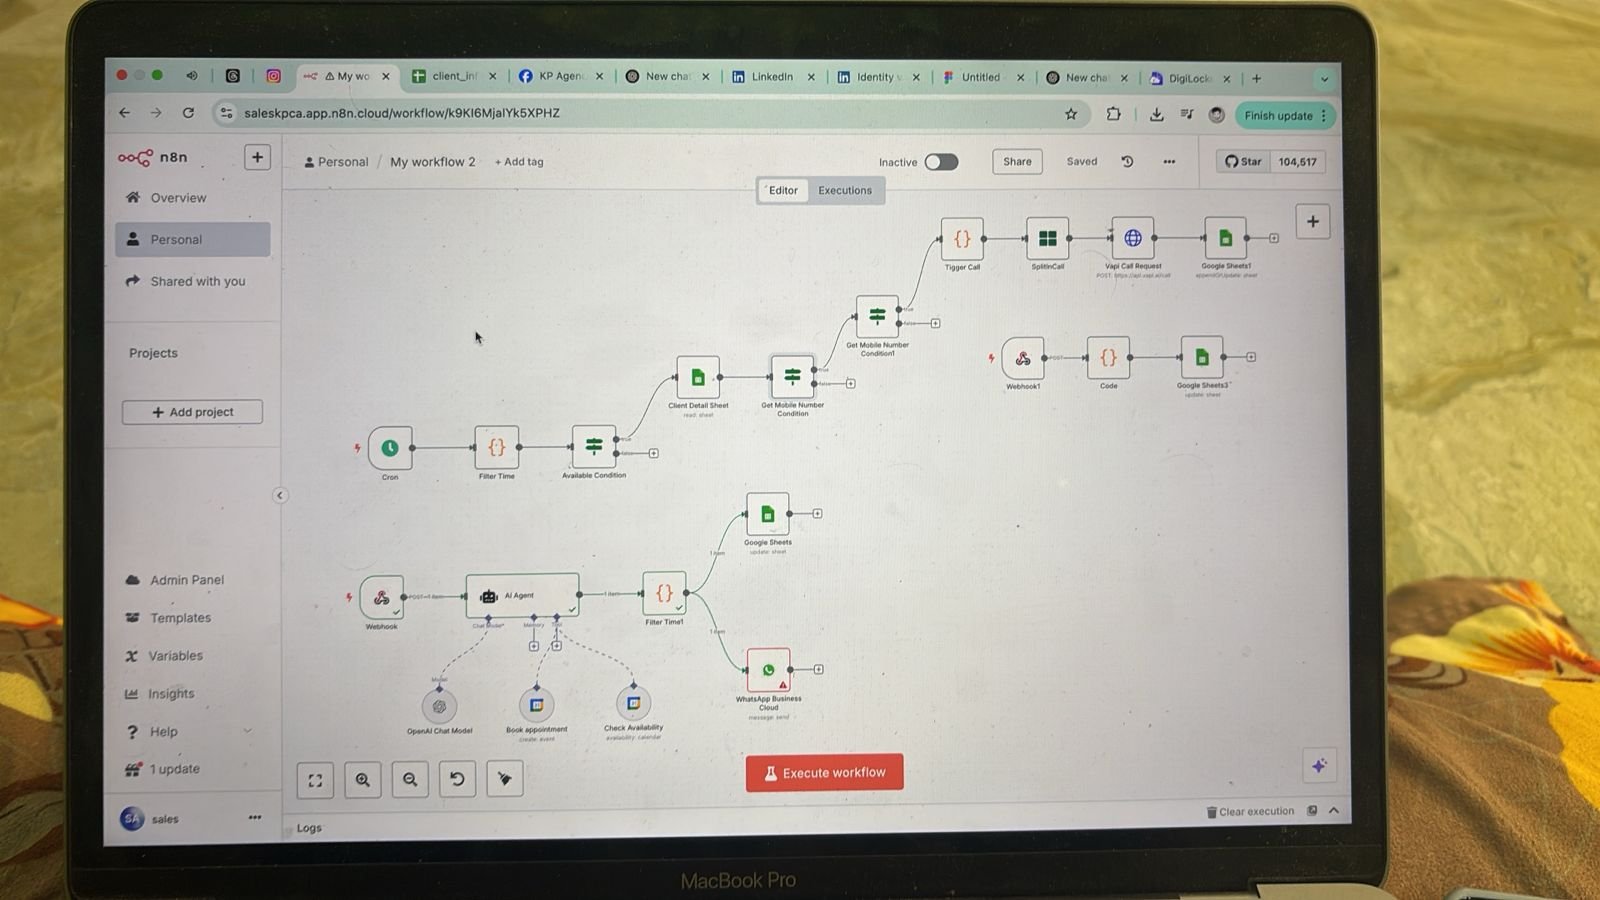1600x900 pixels.
Task: Open the Google Sheets3 node
Action: click(1202, 358)
